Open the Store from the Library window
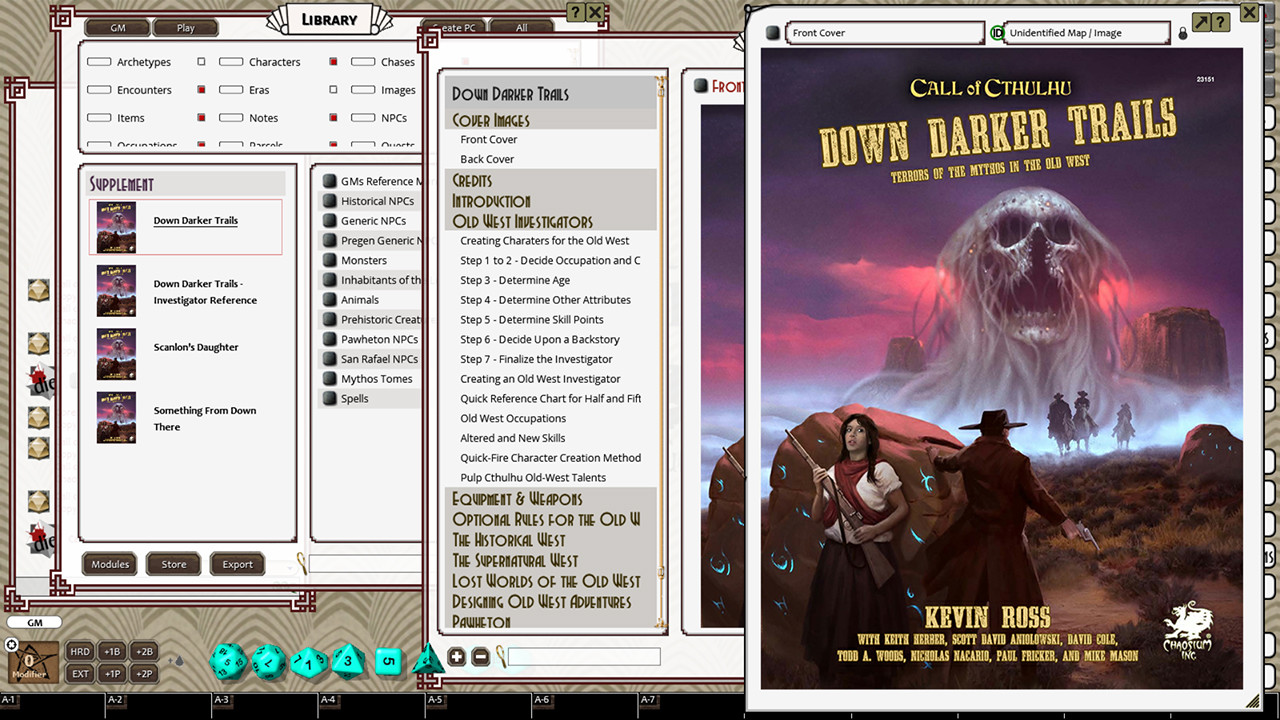 pos(173,563)
